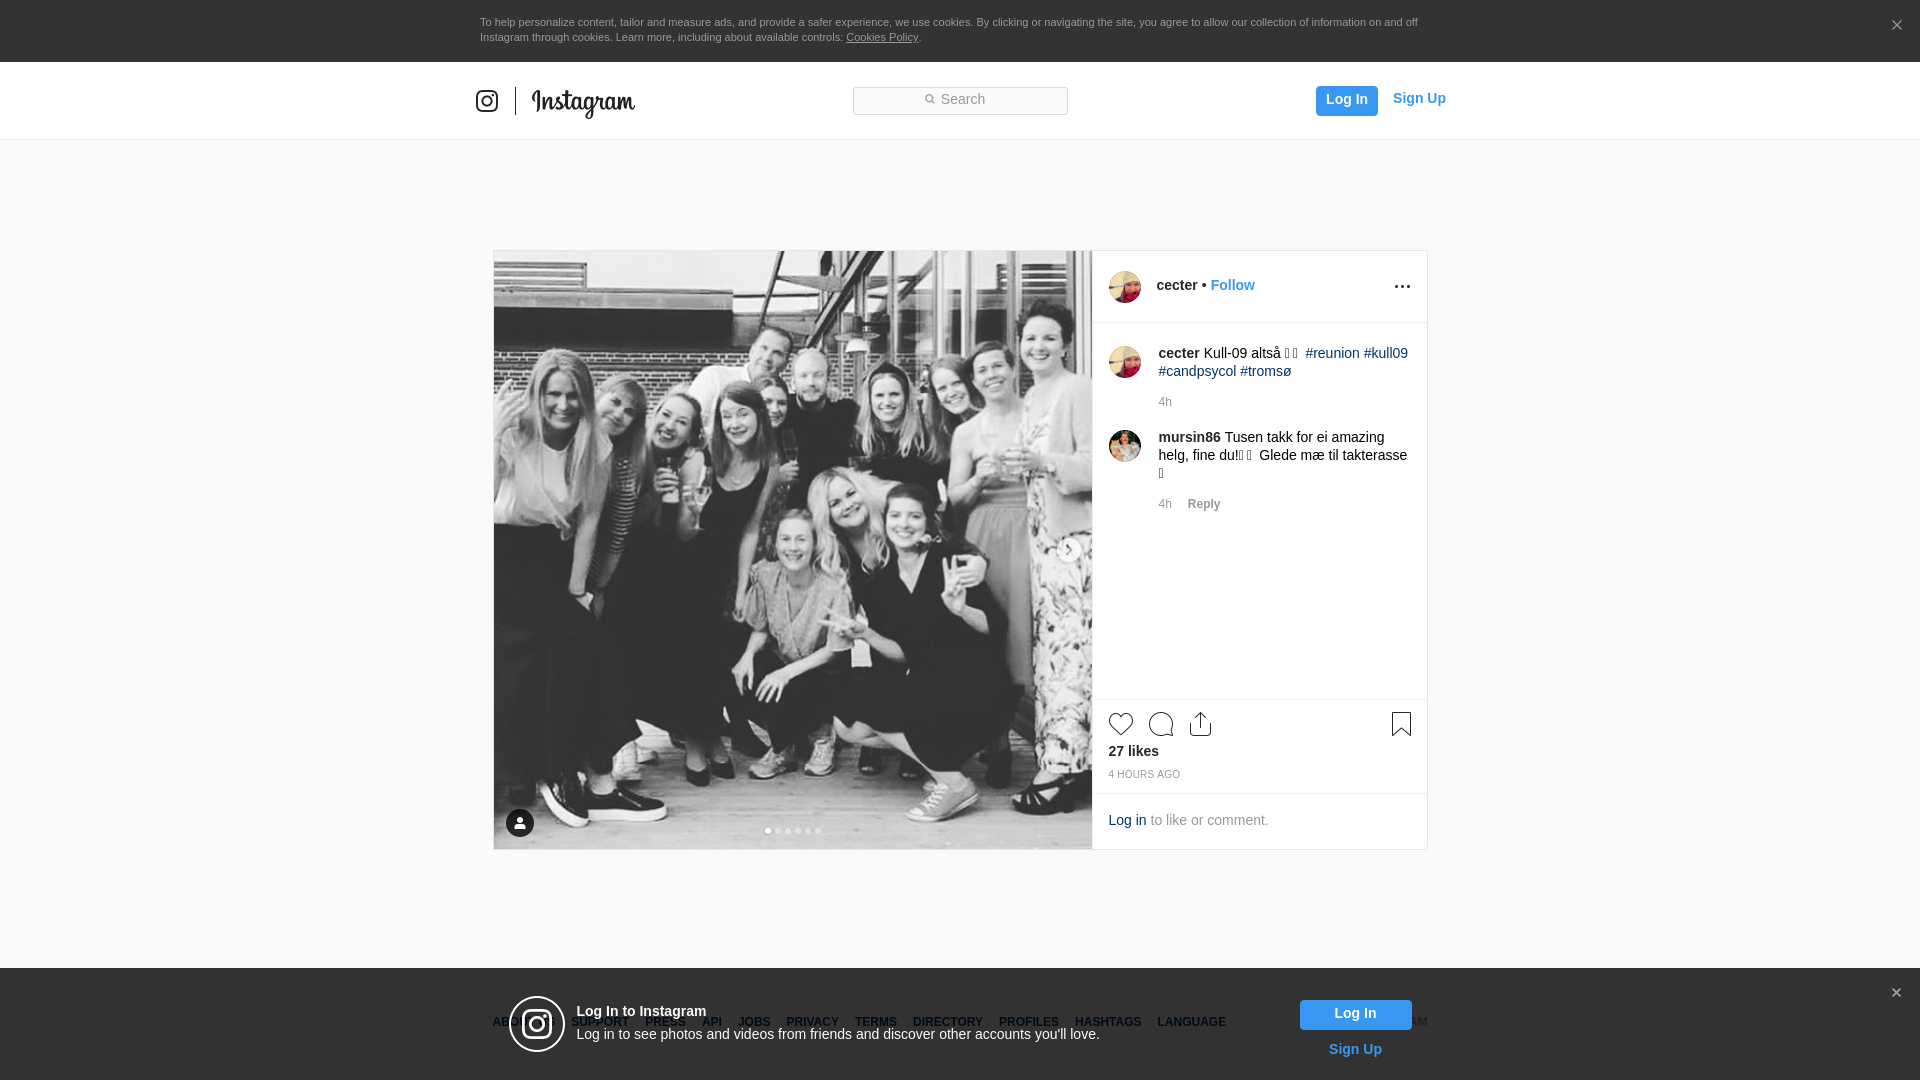Click the Log In button in the bottom banner

tap(1355, 1015)
